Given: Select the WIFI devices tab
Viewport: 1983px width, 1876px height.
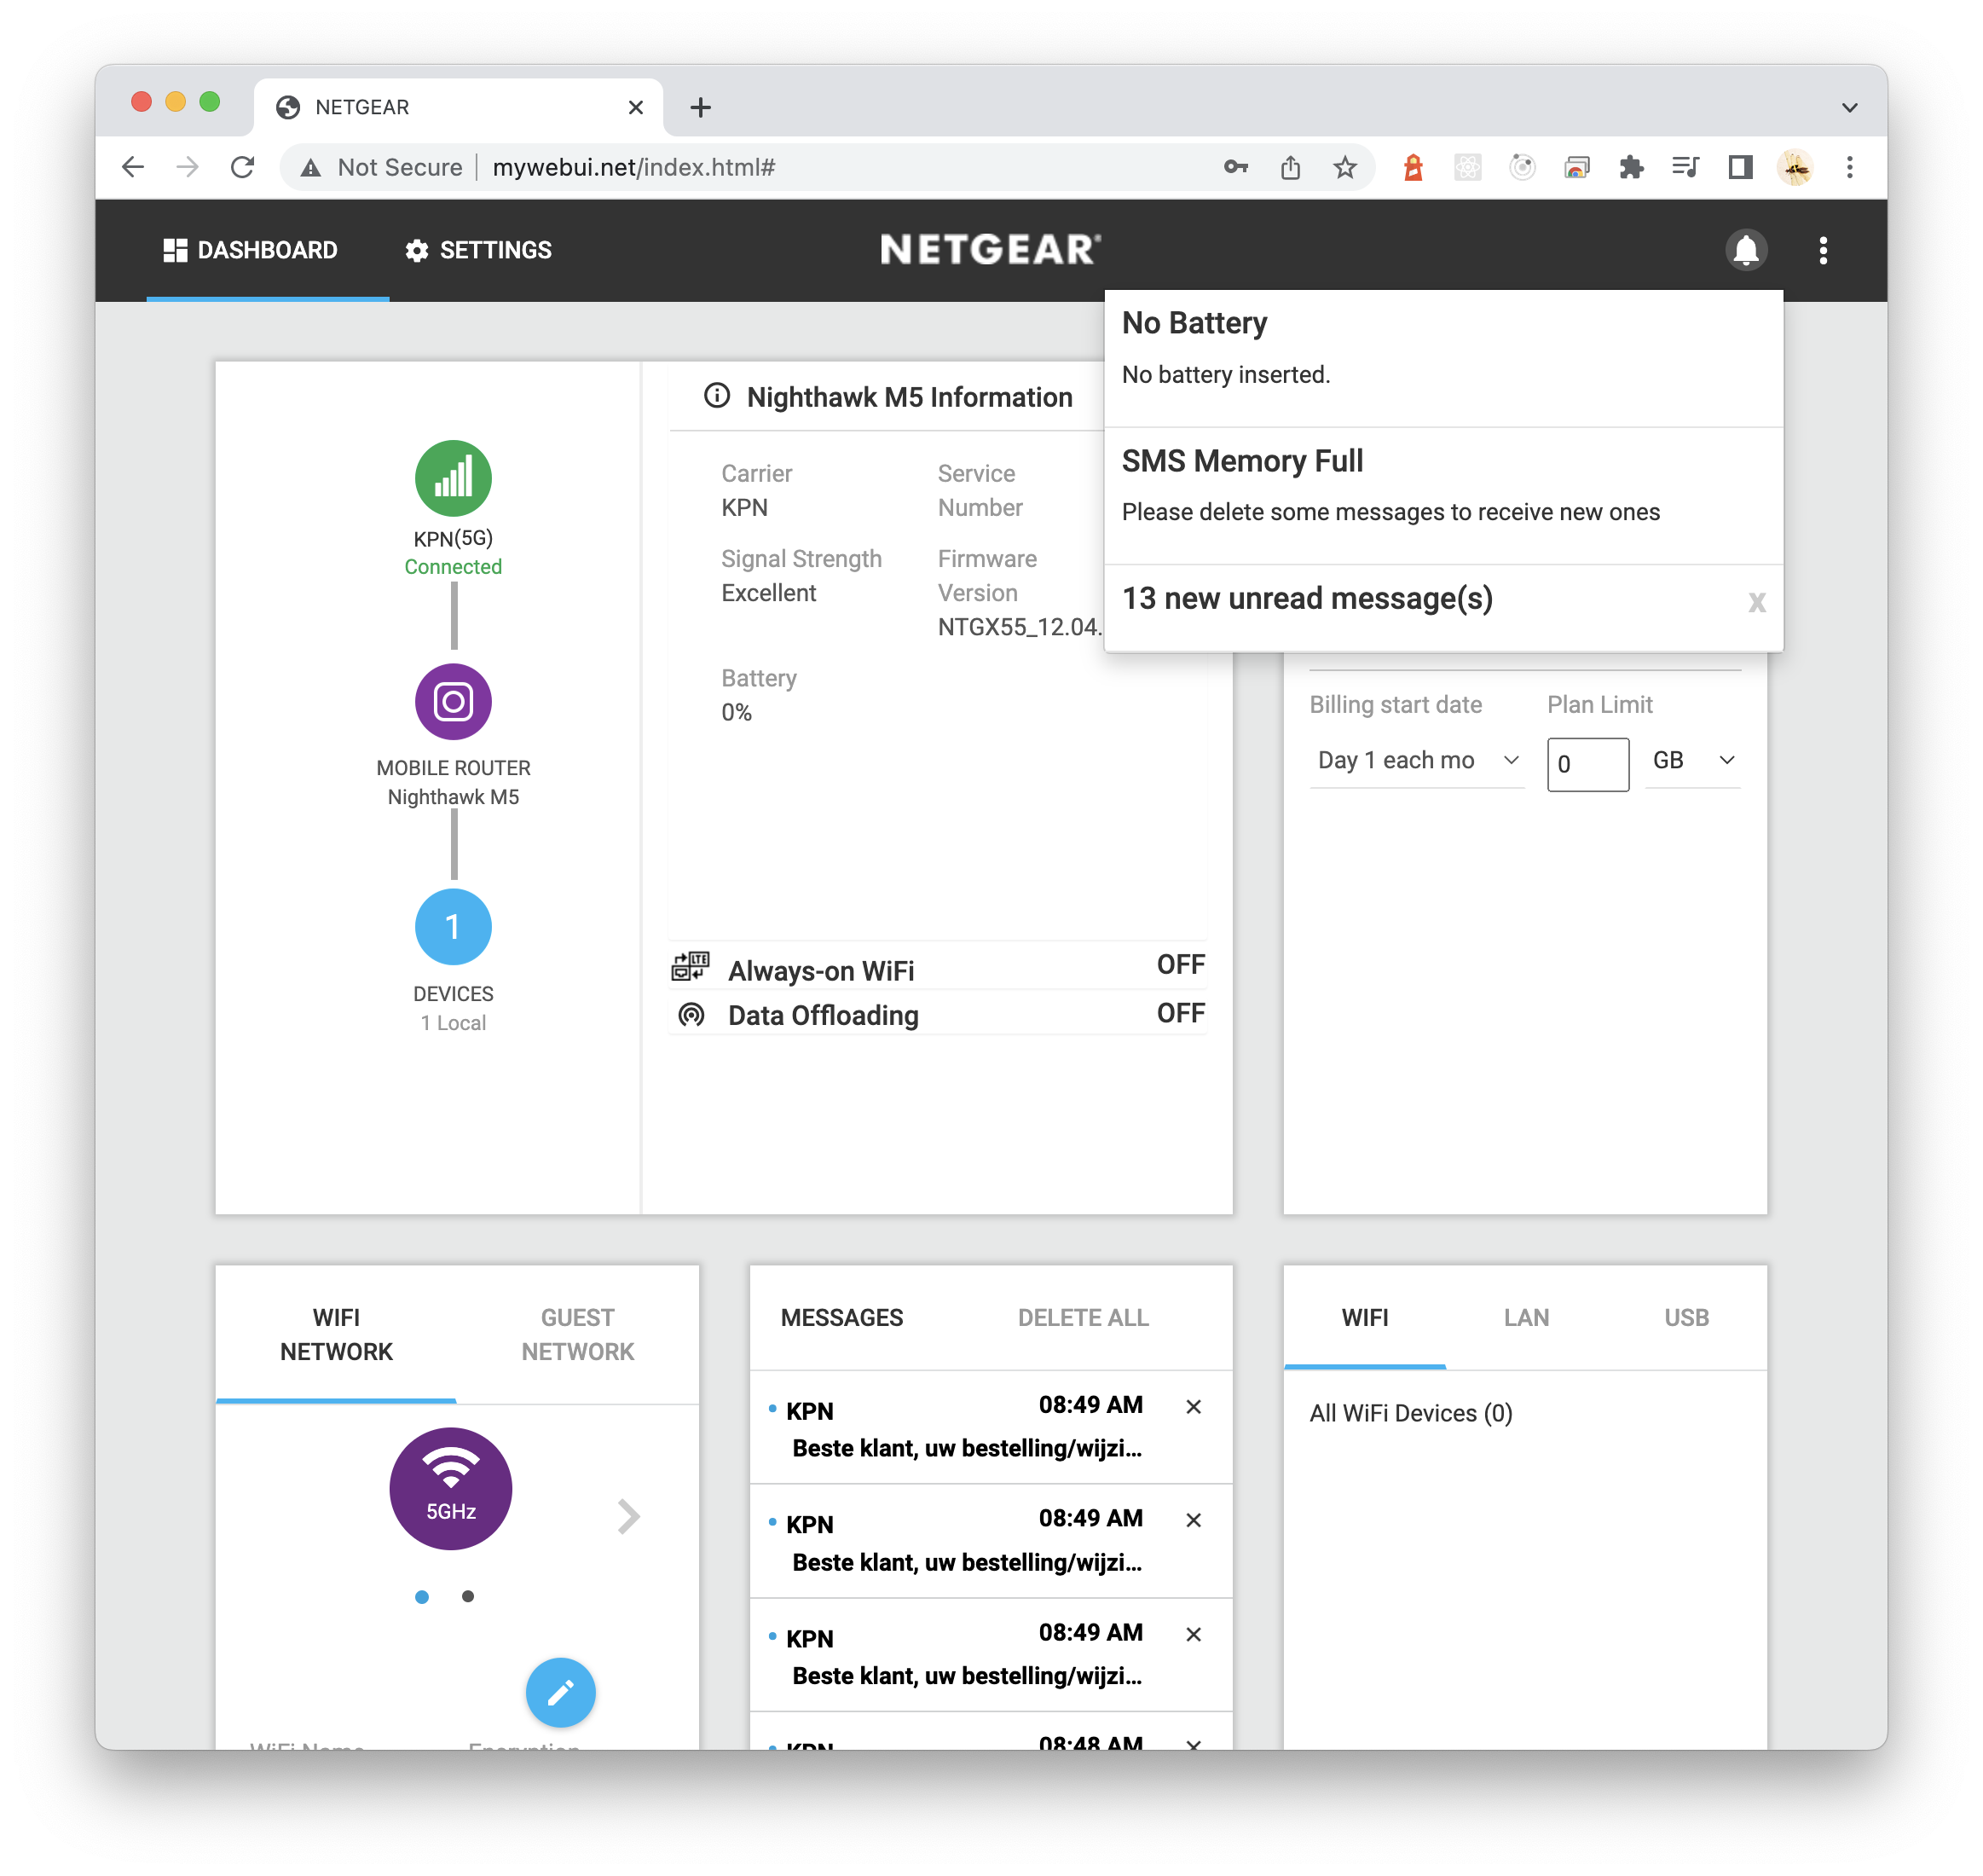Looking at the screenshot, I should tap(1364, 1317).
